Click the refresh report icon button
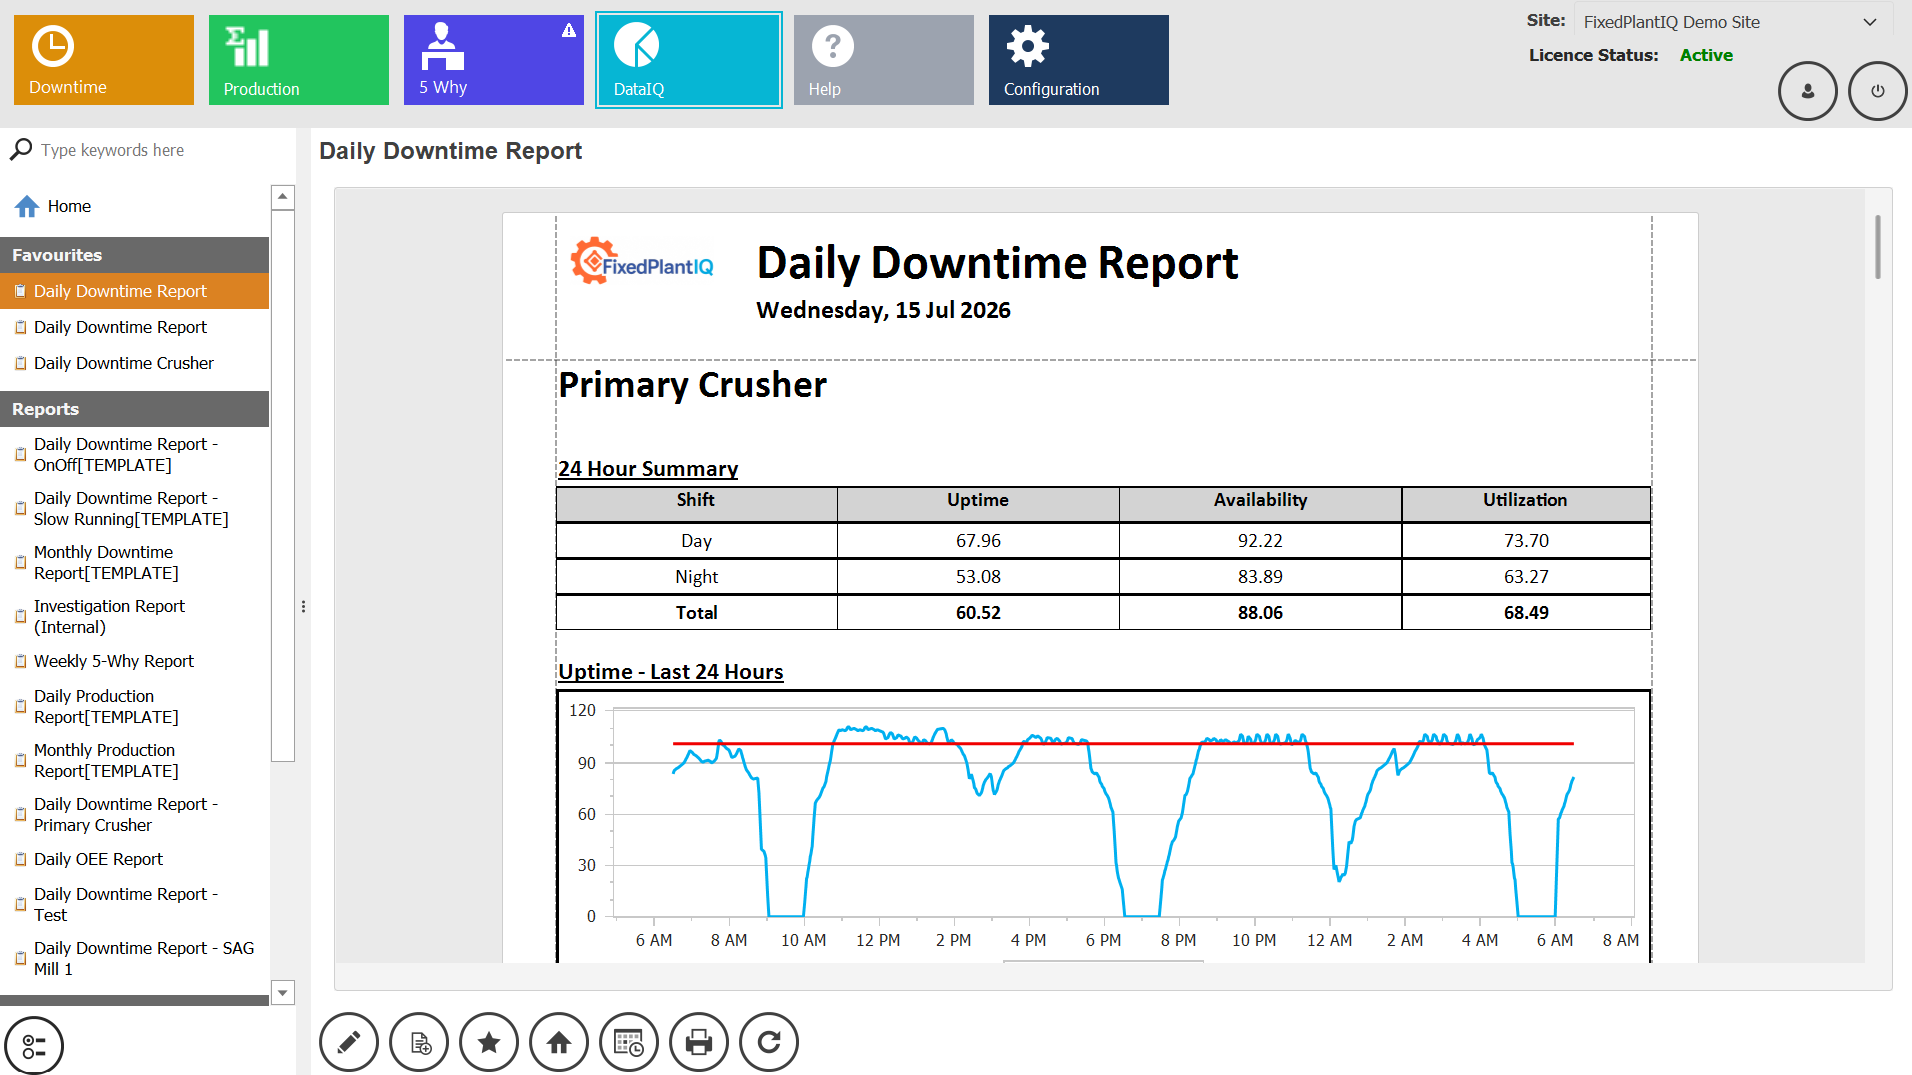The image size is (1912, 1075). pos(769,1042)
